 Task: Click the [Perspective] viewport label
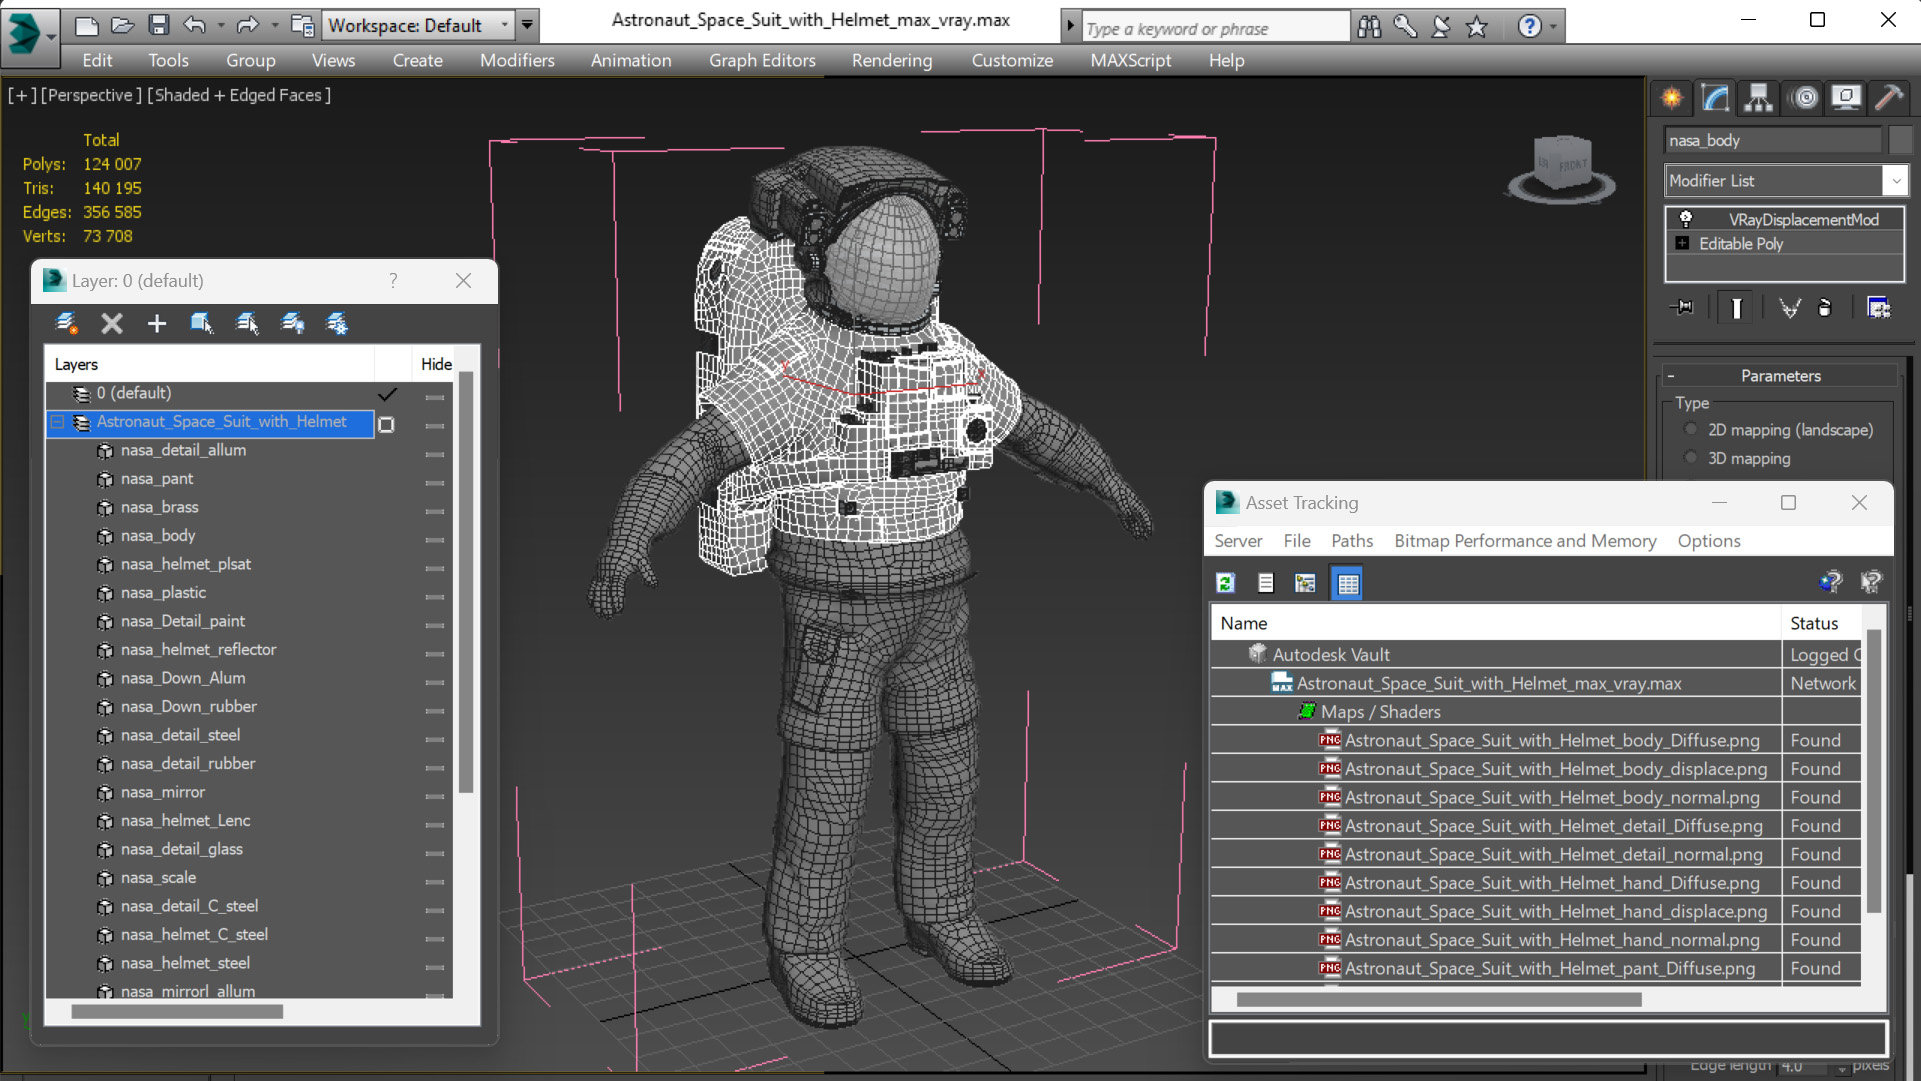[x=91, y=95]
